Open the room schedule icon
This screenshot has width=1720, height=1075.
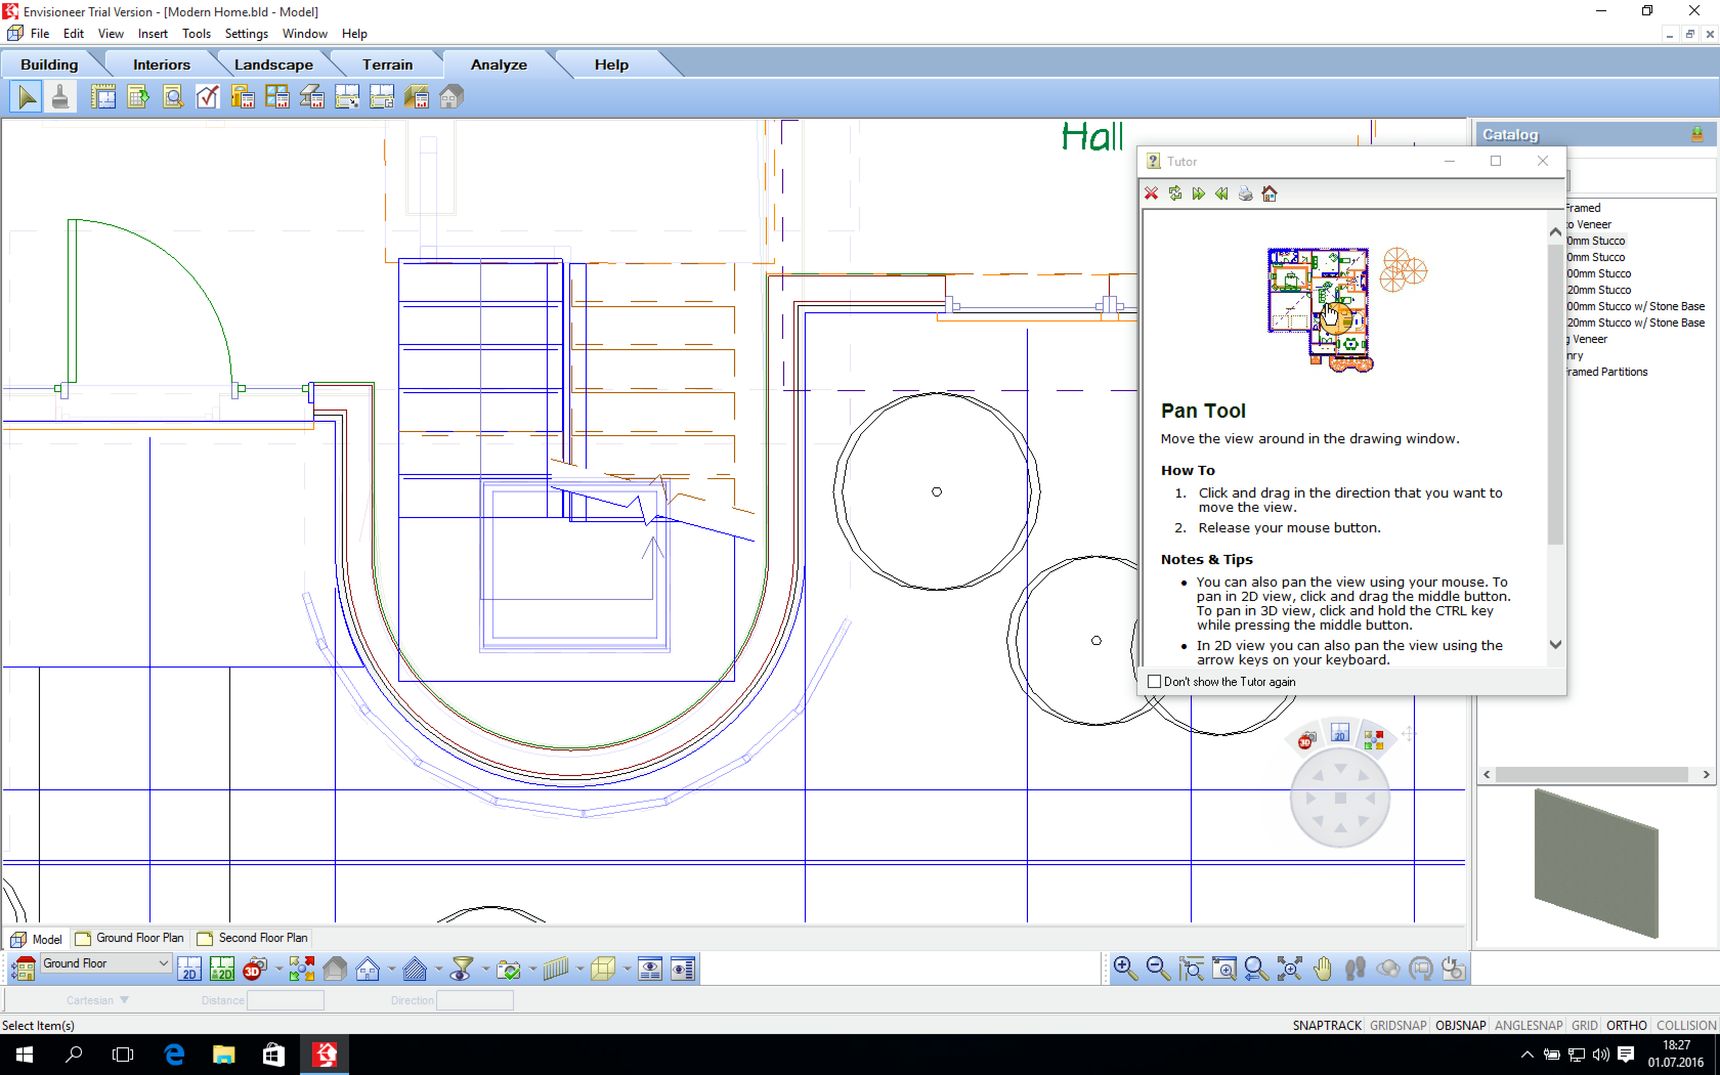point(347,97)
